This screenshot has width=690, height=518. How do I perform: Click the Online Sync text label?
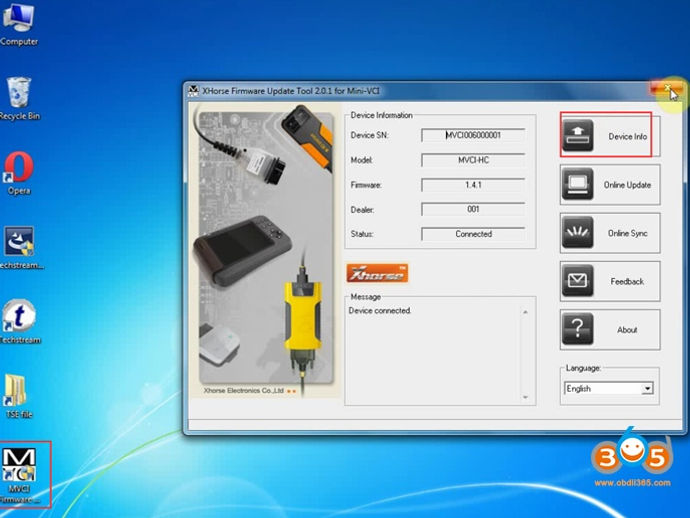(x=628, y=233)
